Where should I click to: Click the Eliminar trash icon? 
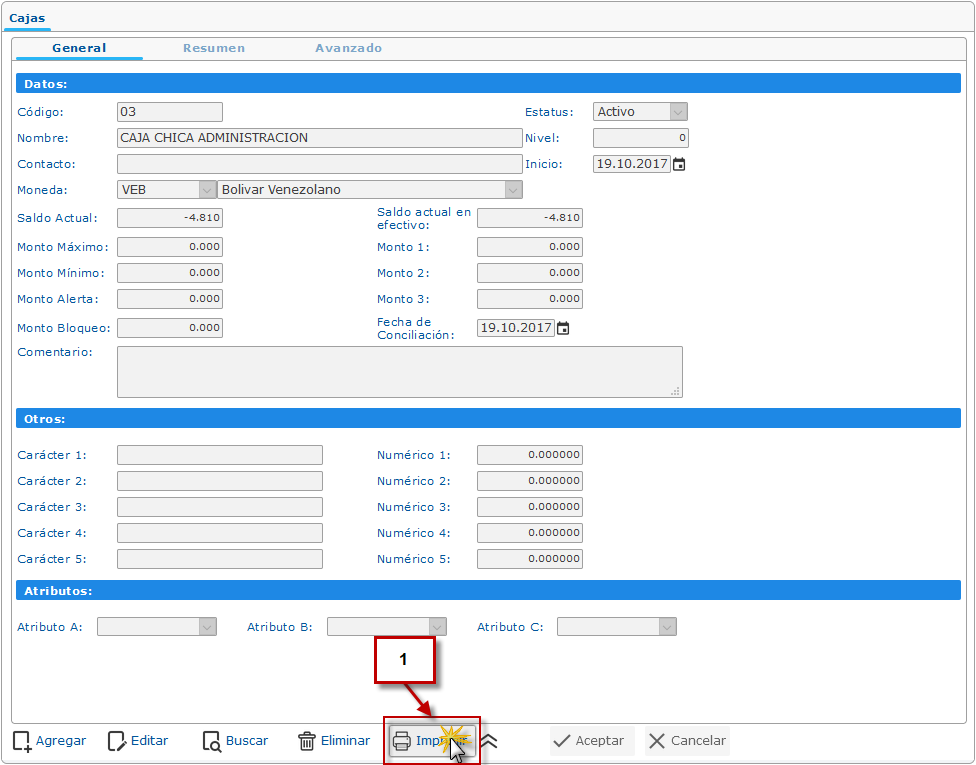307,741
